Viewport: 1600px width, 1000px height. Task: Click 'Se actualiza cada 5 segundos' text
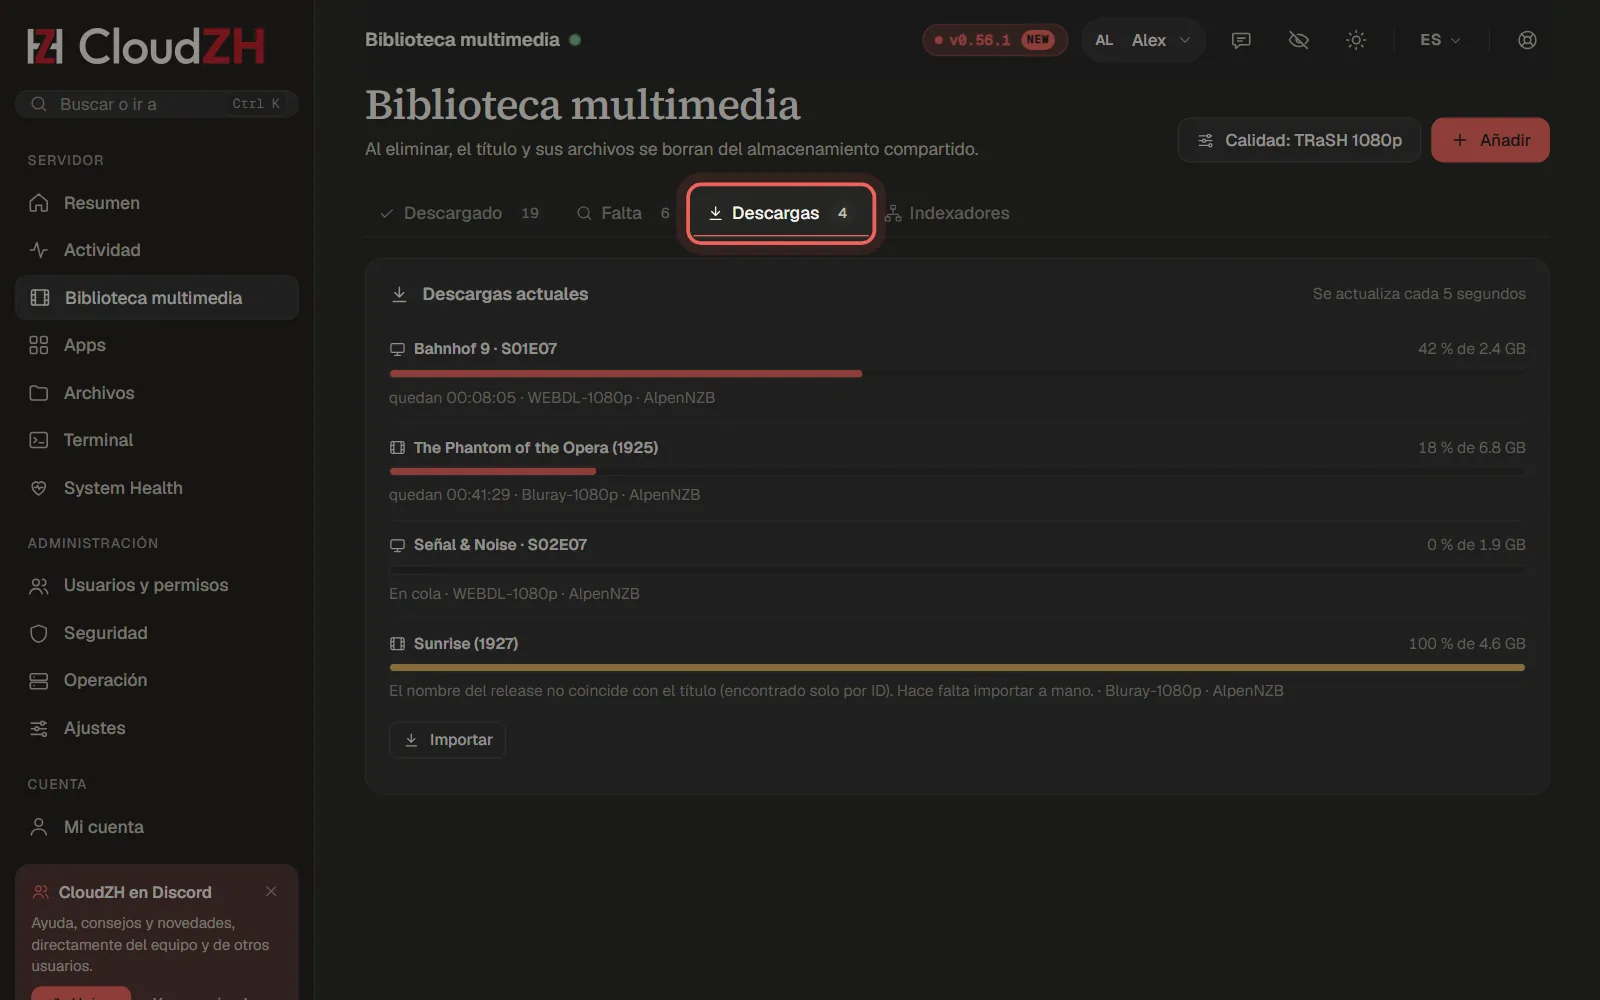click(x=1419, y=294)
